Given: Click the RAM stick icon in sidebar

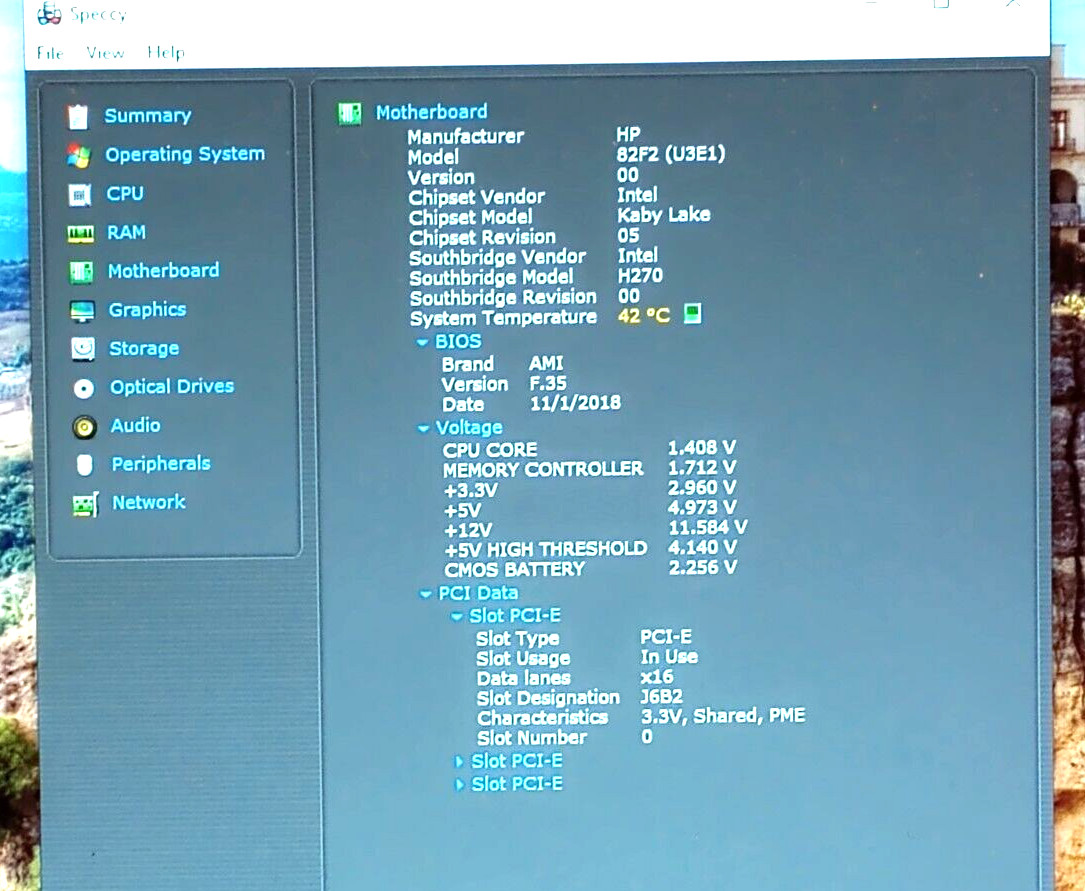Looking at the screenshot, I should [80, 235].
